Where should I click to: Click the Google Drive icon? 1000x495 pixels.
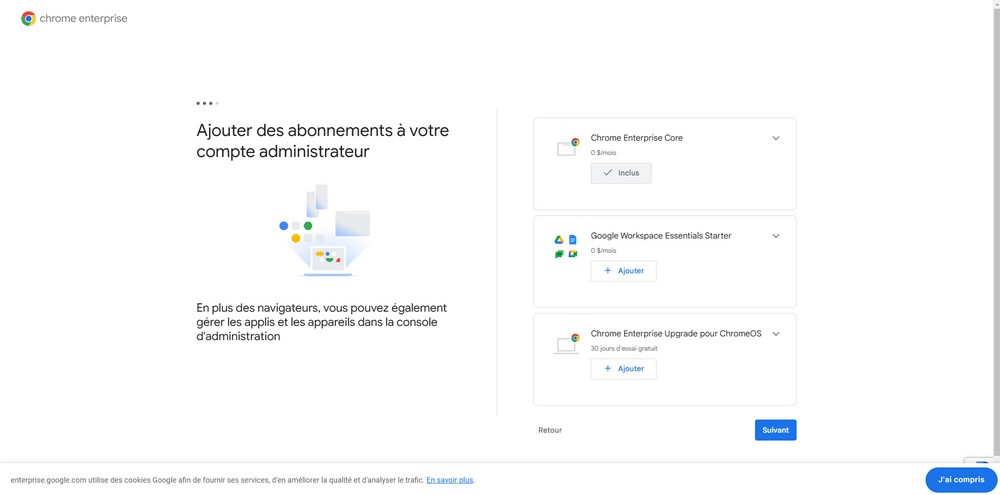click(x=559, y=240)
